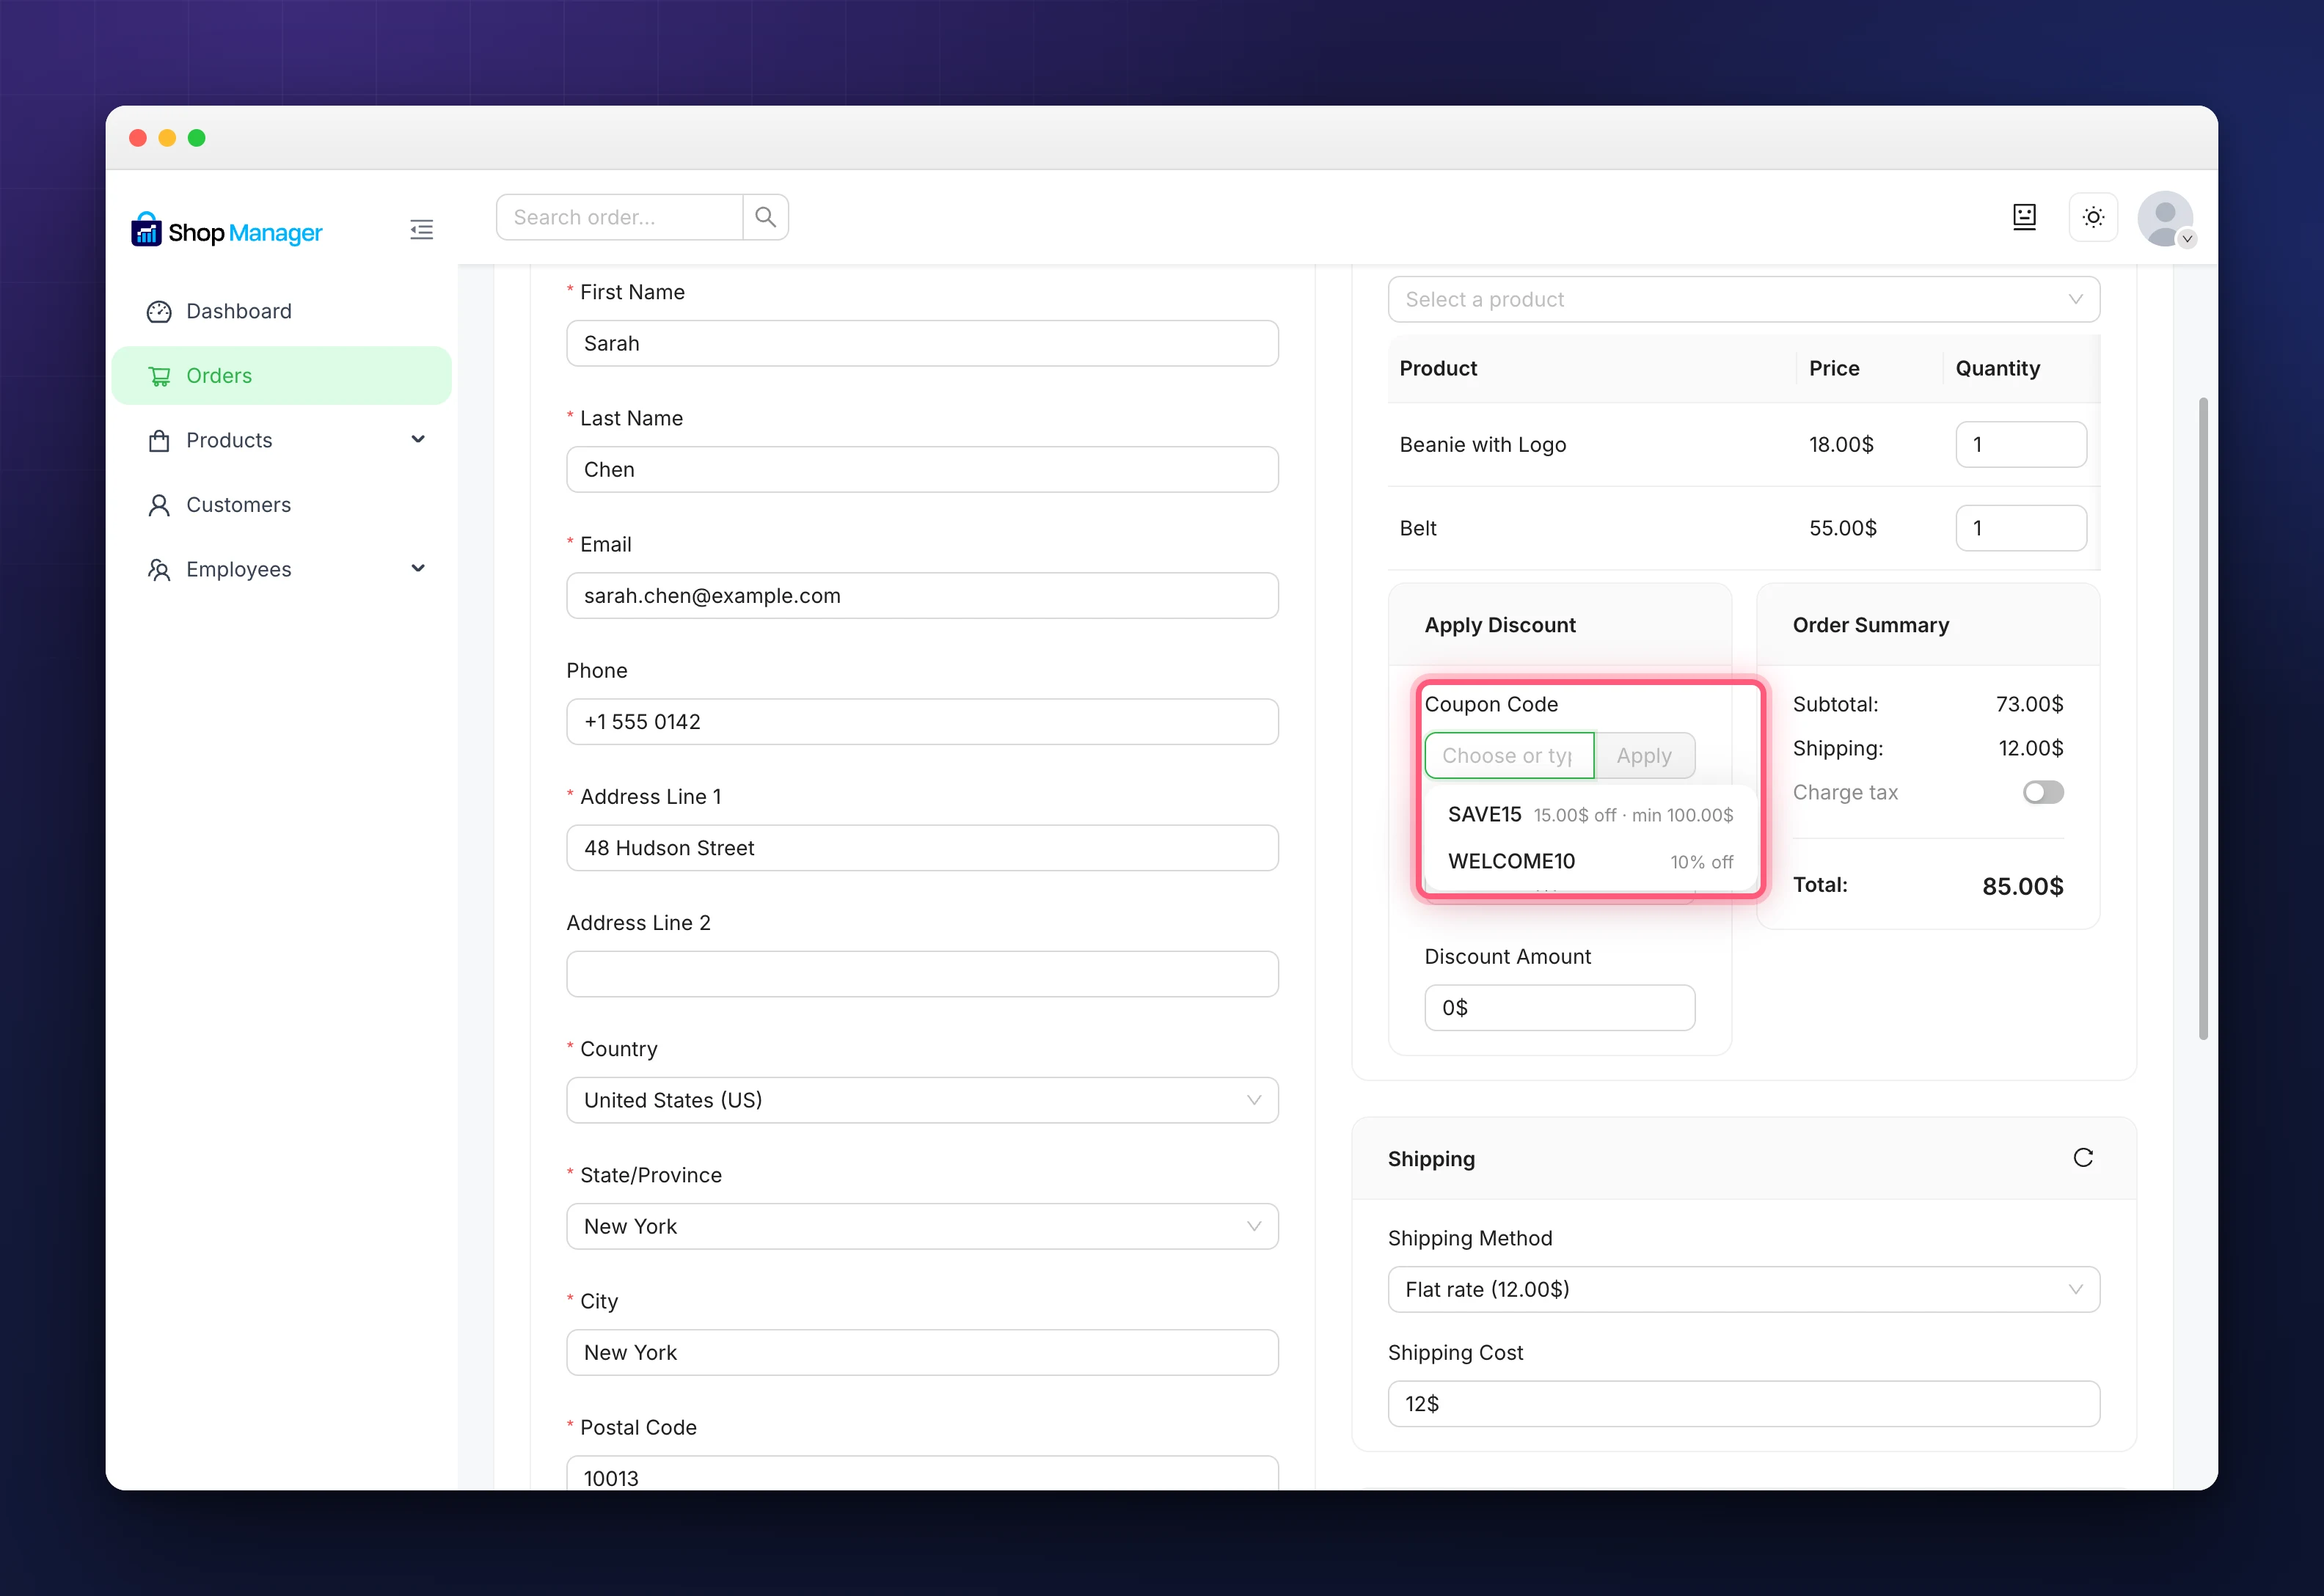Open the notes icon in header
This screenshot has width=2324, height=1596.
click(2024, 217)
